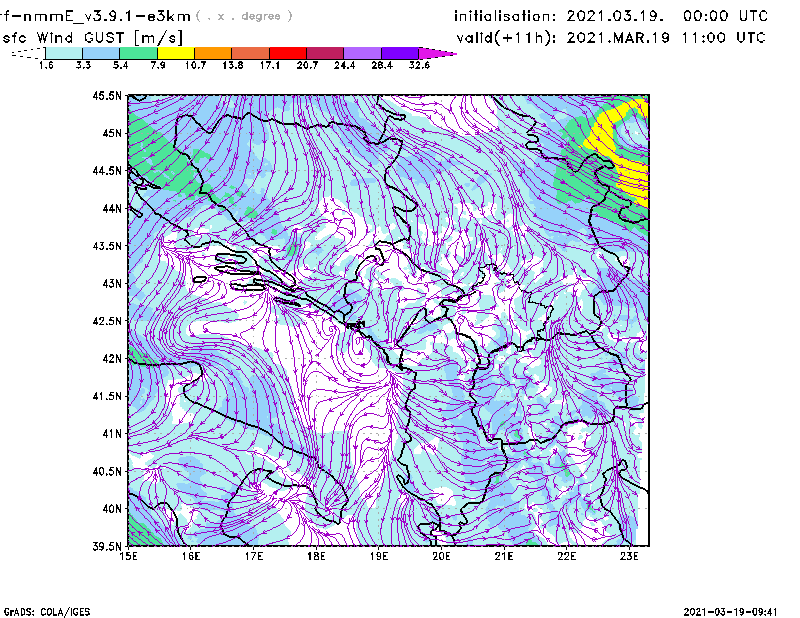Click the violet legend swatch starting at 28.4
This screenshot has height=618, width=800.
(399, 53)
